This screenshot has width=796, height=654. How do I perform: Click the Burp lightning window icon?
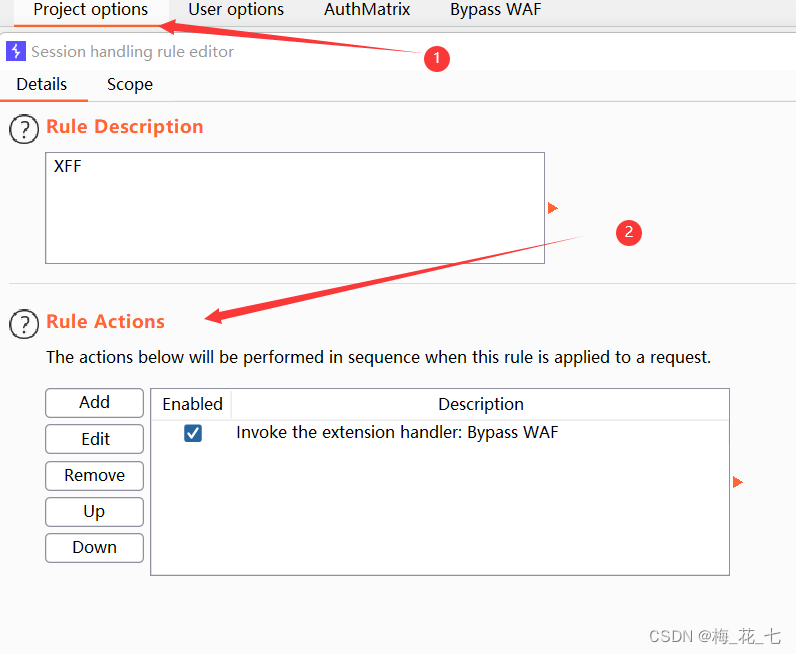(x=16, y=51)
